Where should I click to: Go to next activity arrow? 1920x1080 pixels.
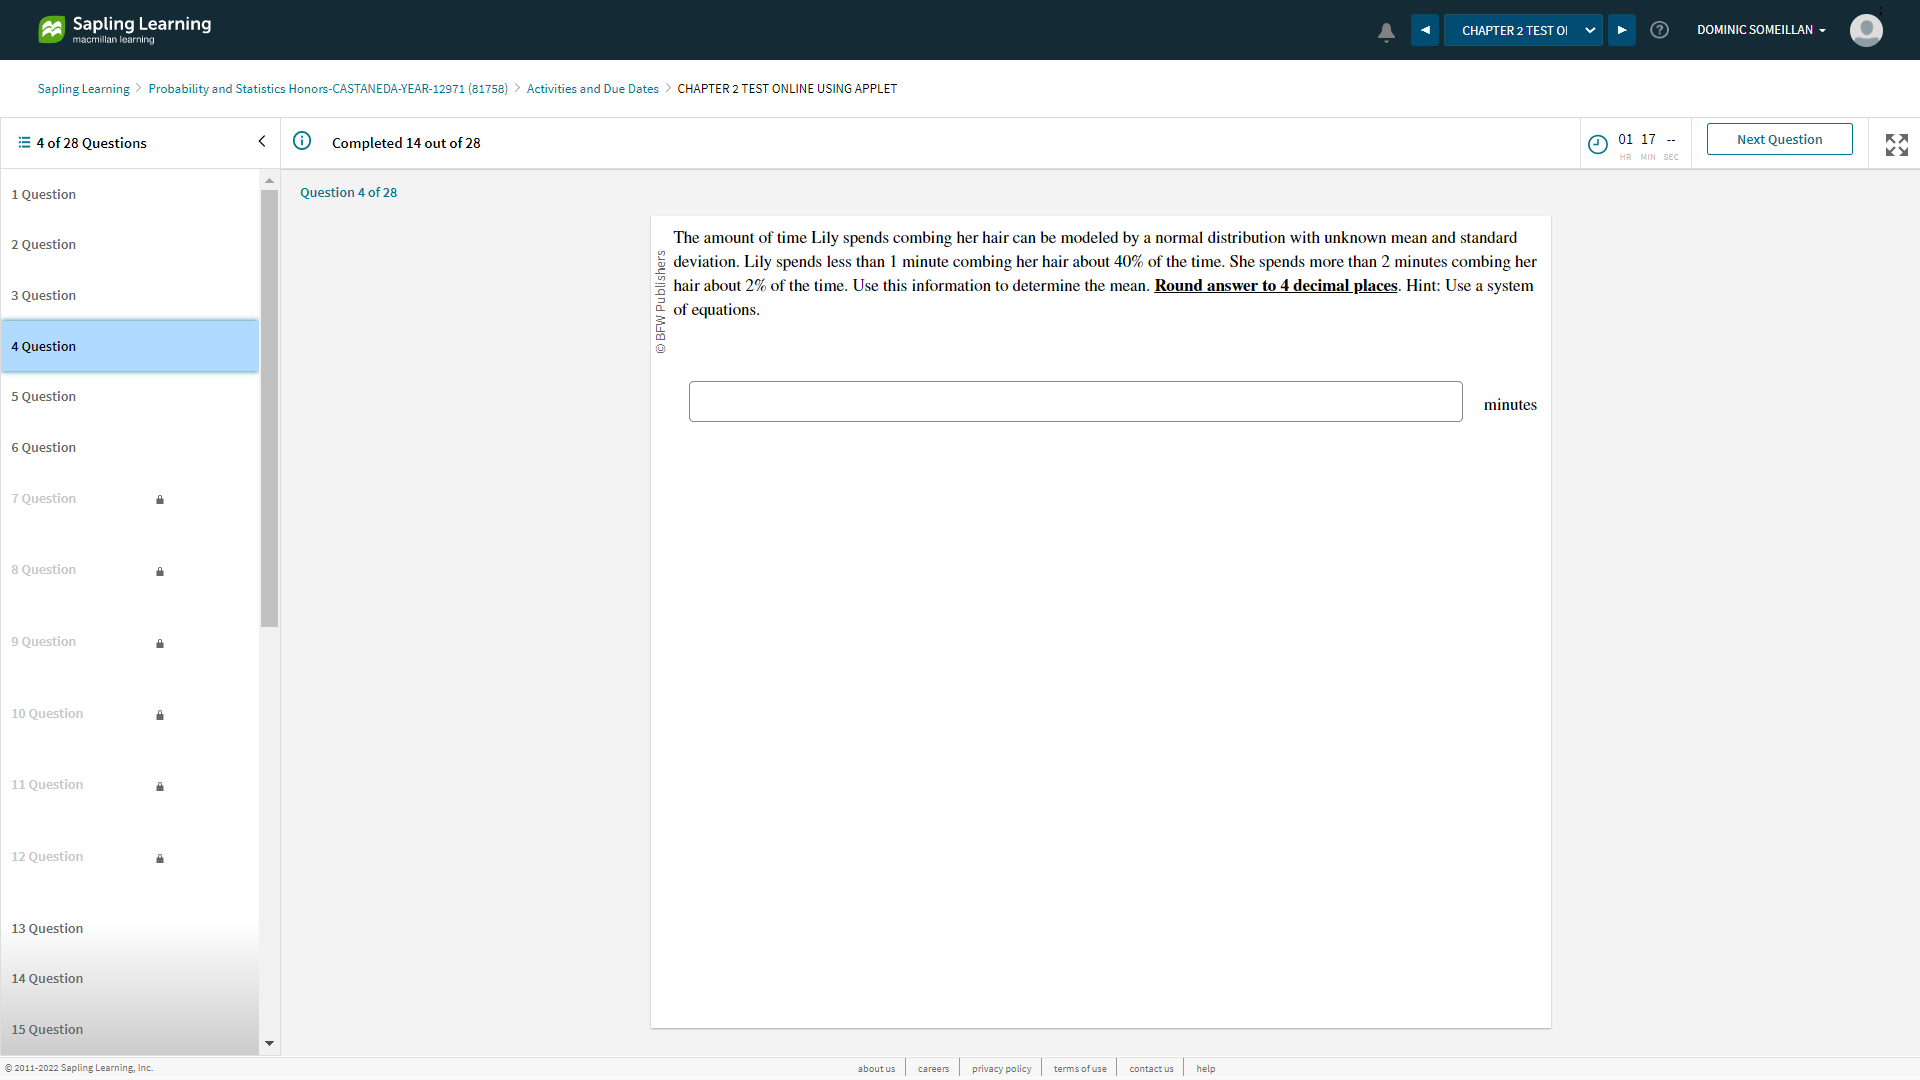coord(1622,30)
